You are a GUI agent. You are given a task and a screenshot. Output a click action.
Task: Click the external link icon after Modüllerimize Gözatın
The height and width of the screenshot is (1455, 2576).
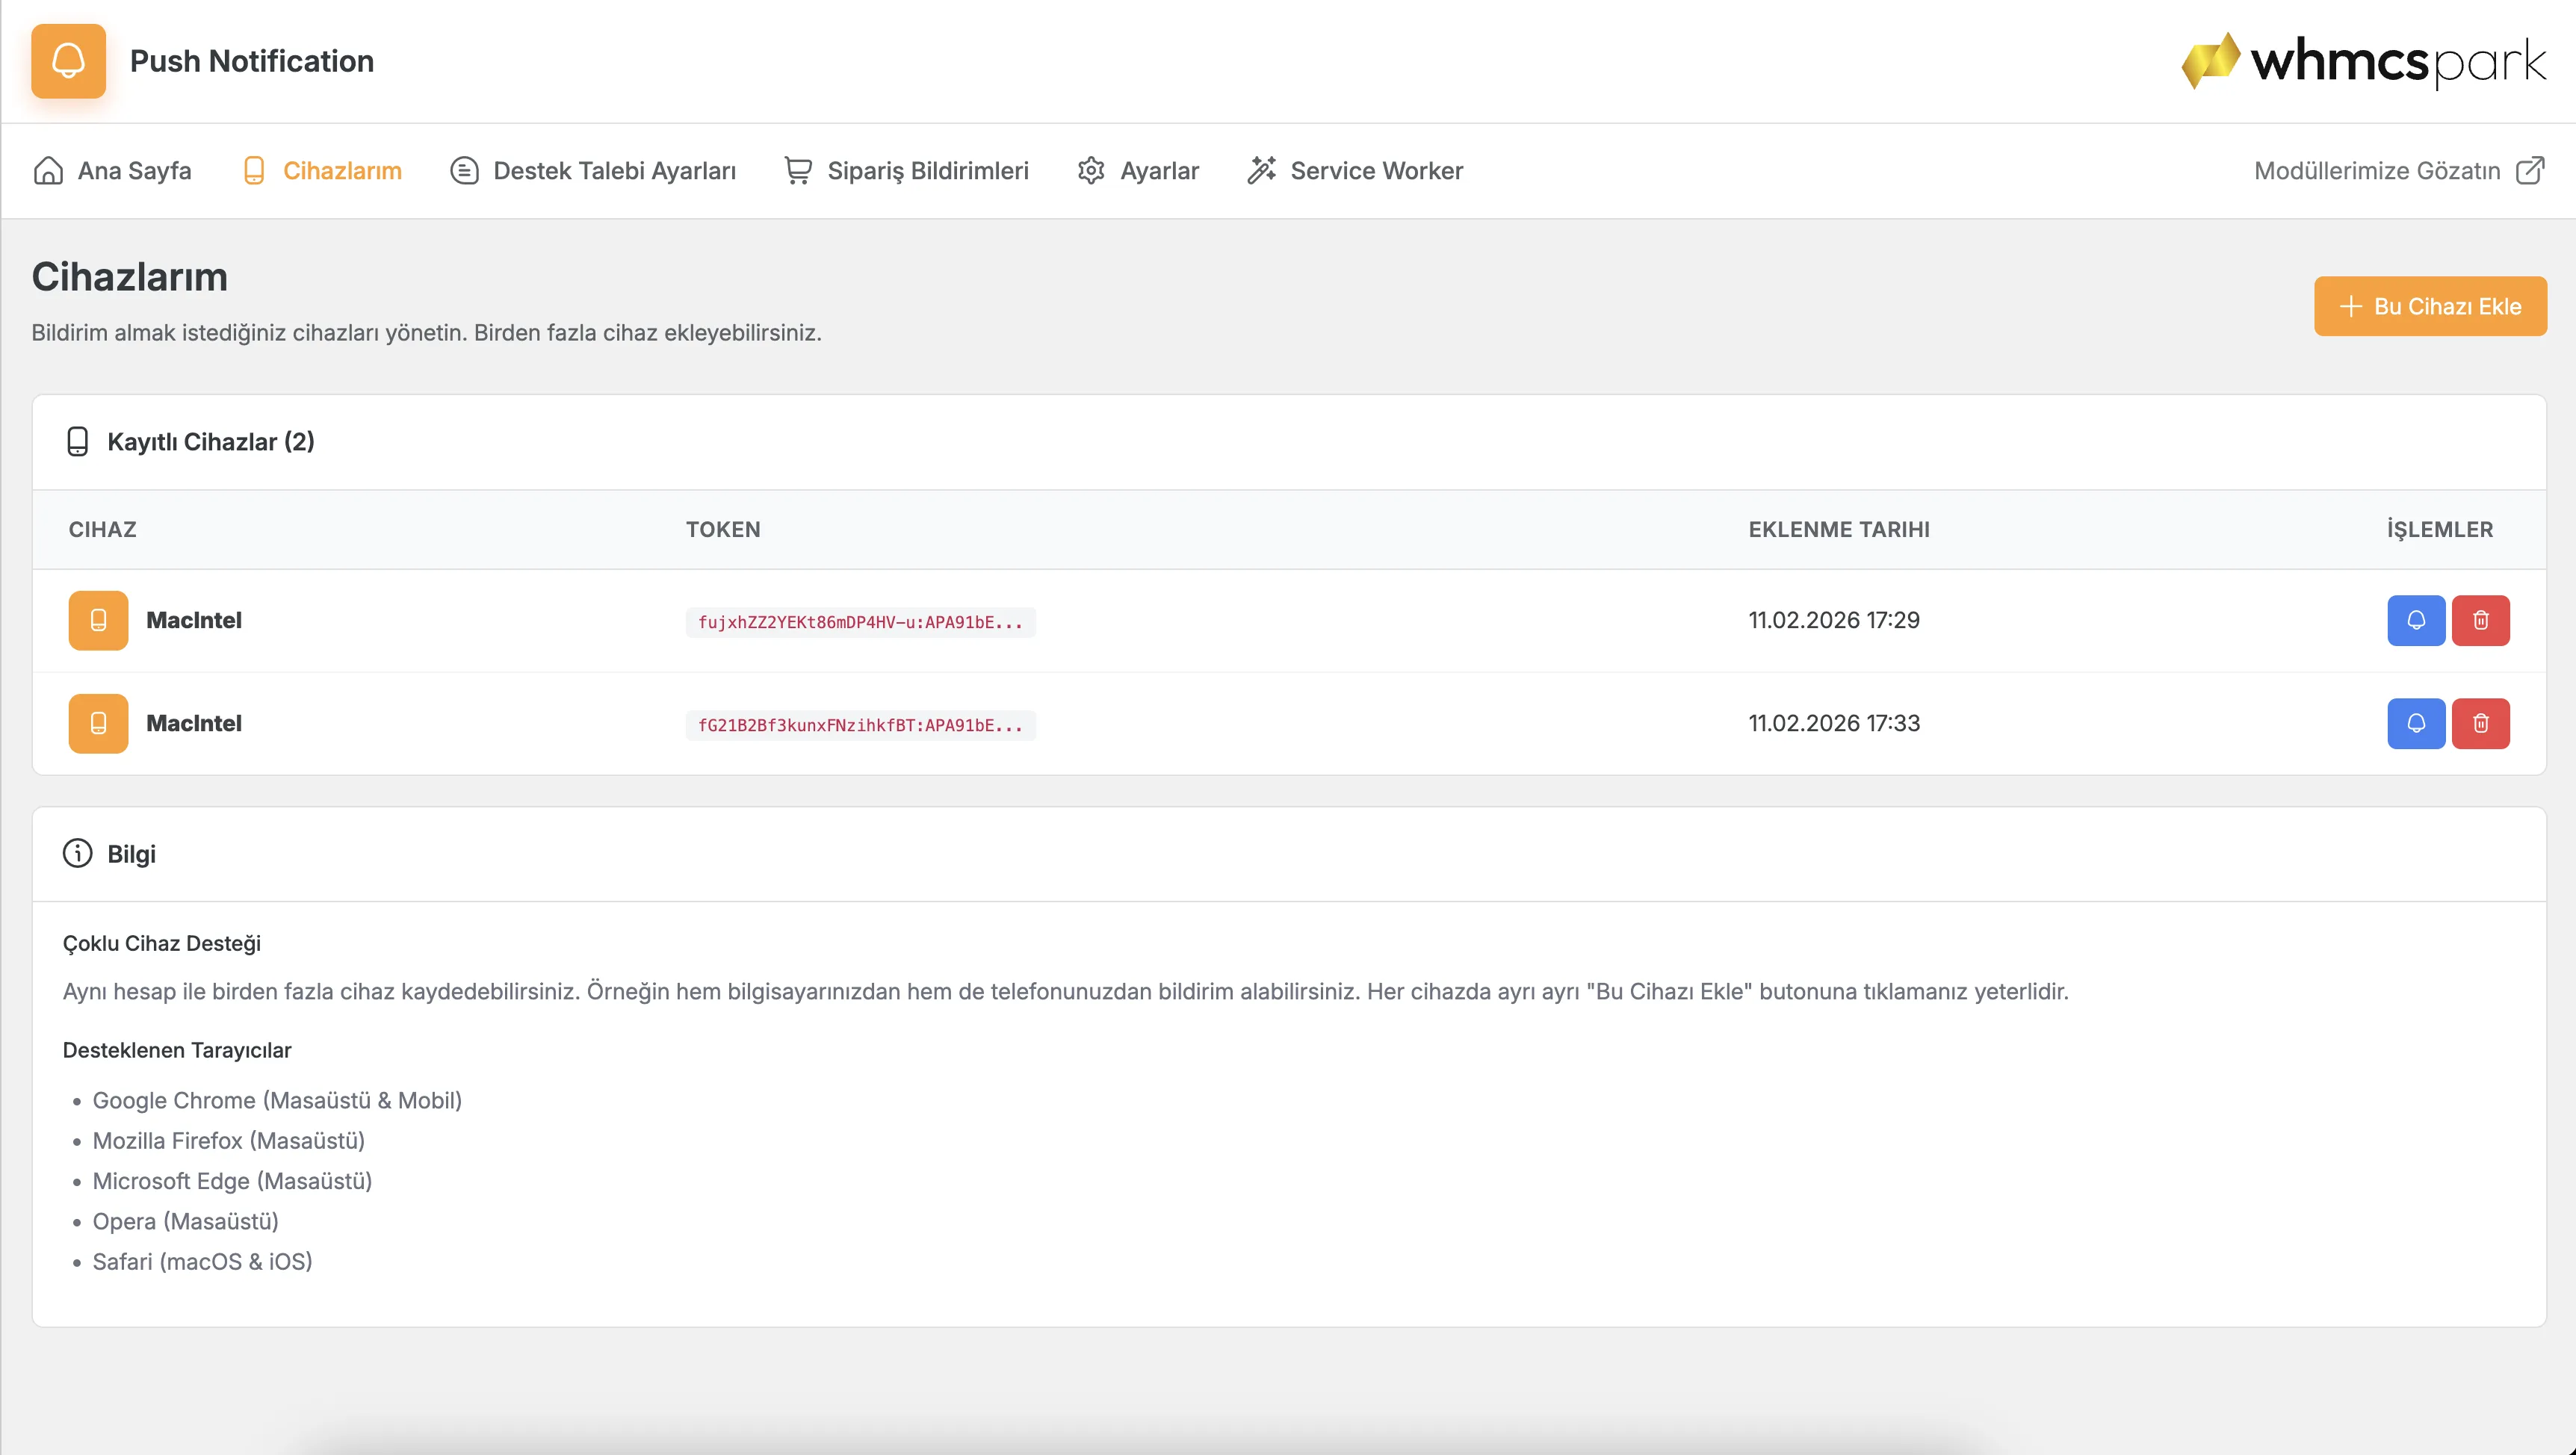pos(2530,171)
